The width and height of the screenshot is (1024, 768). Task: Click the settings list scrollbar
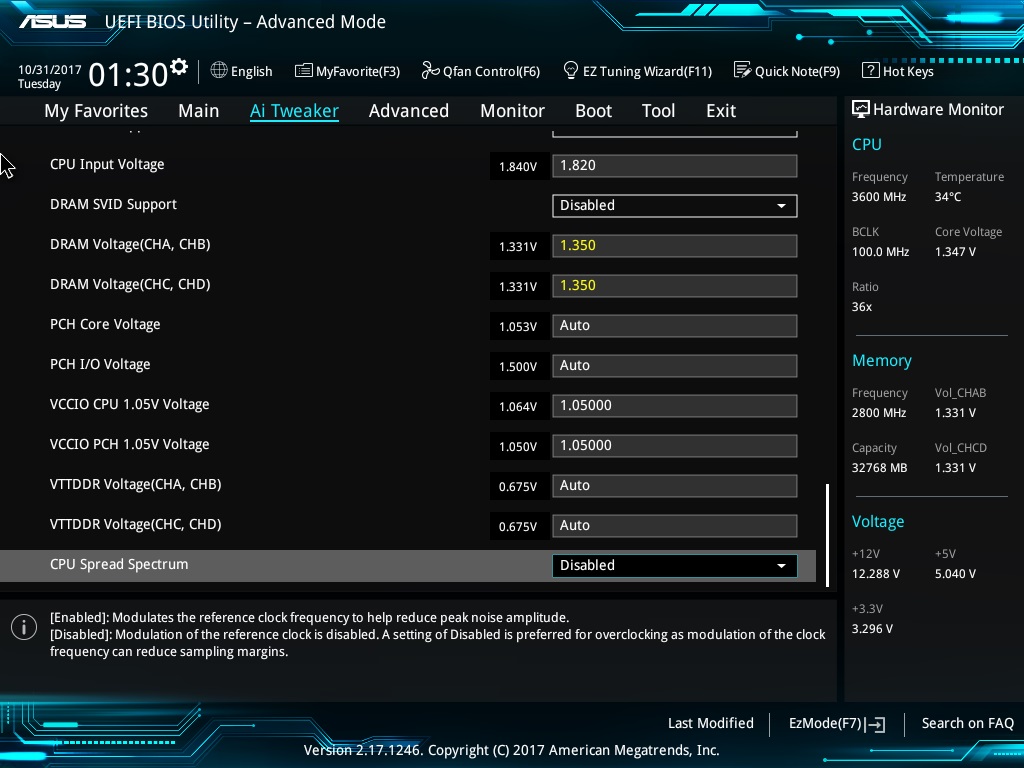click(827, 535)
